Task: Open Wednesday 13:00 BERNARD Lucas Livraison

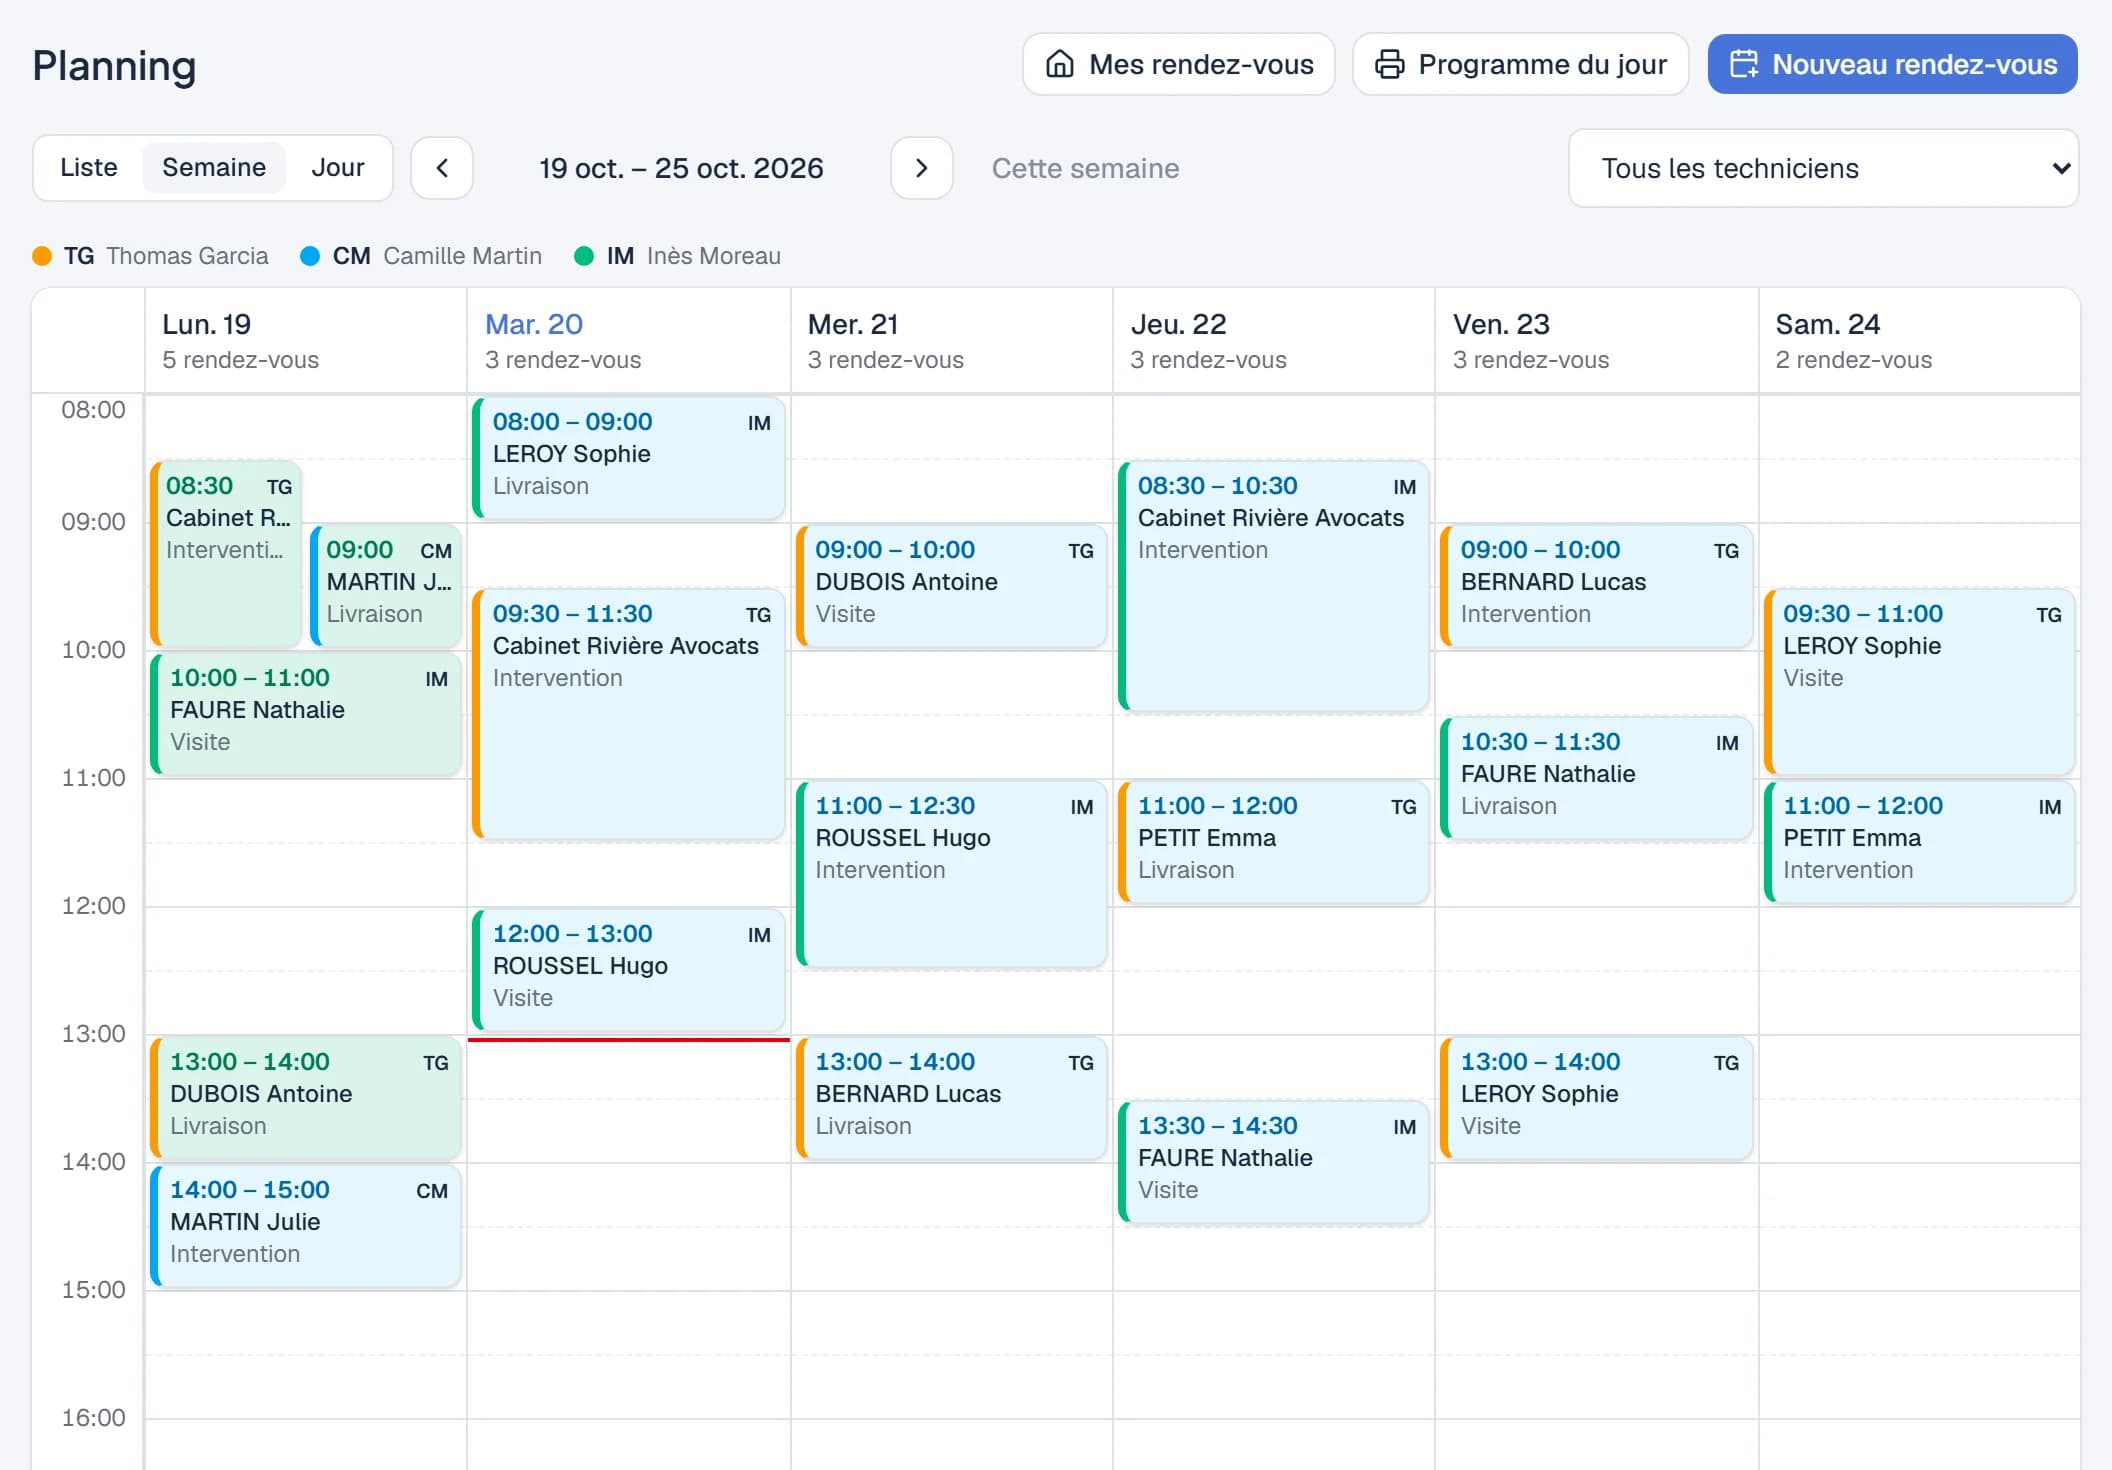Action: (x=952, y=1098)
